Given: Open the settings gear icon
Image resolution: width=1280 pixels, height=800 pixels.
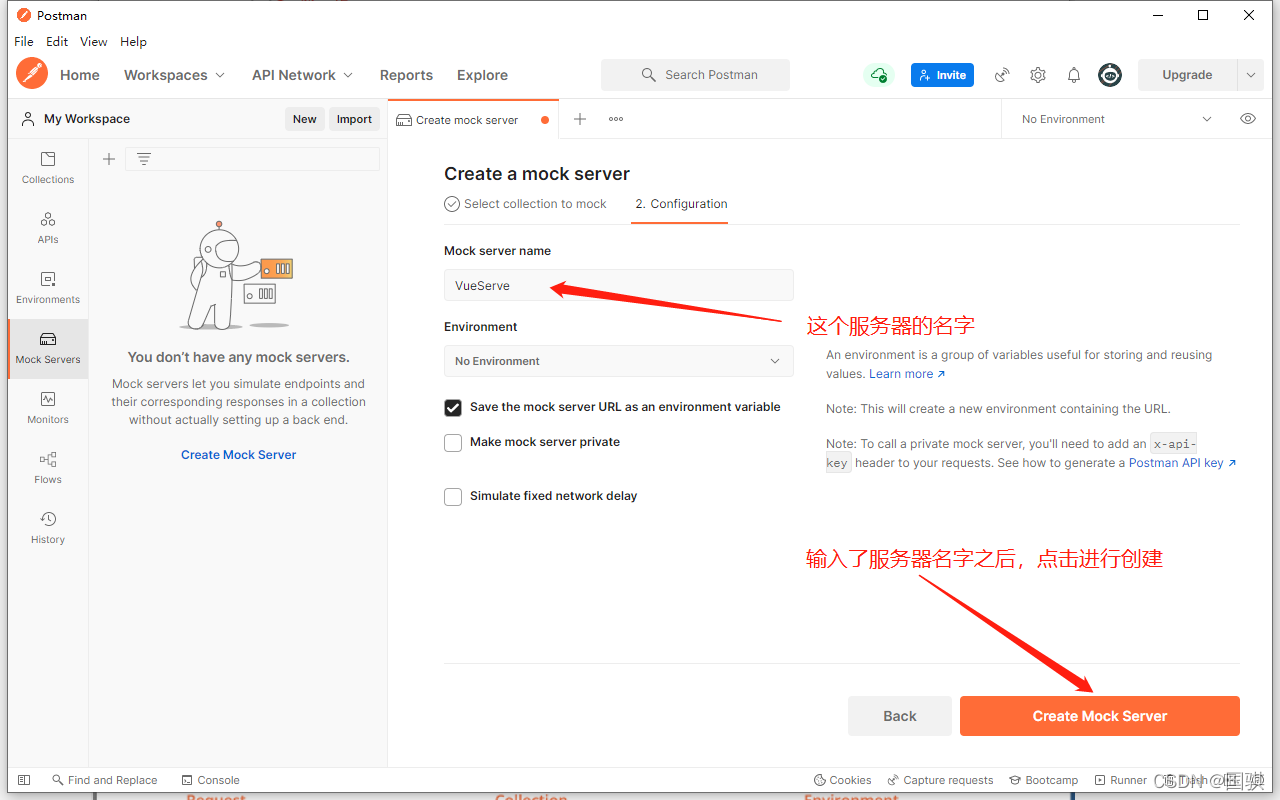Looking at the screenshot, I should [1038, 75].
